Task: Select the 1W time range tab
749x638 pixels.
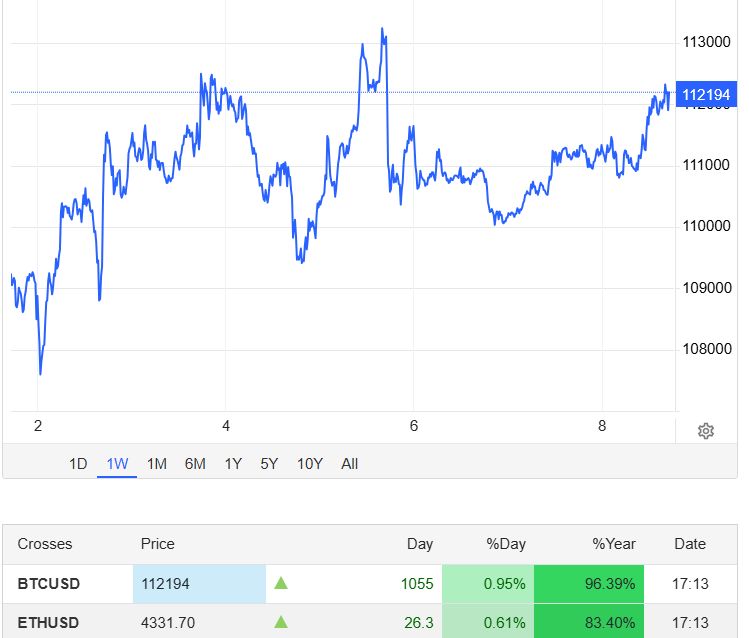Action: click(117, 464)
